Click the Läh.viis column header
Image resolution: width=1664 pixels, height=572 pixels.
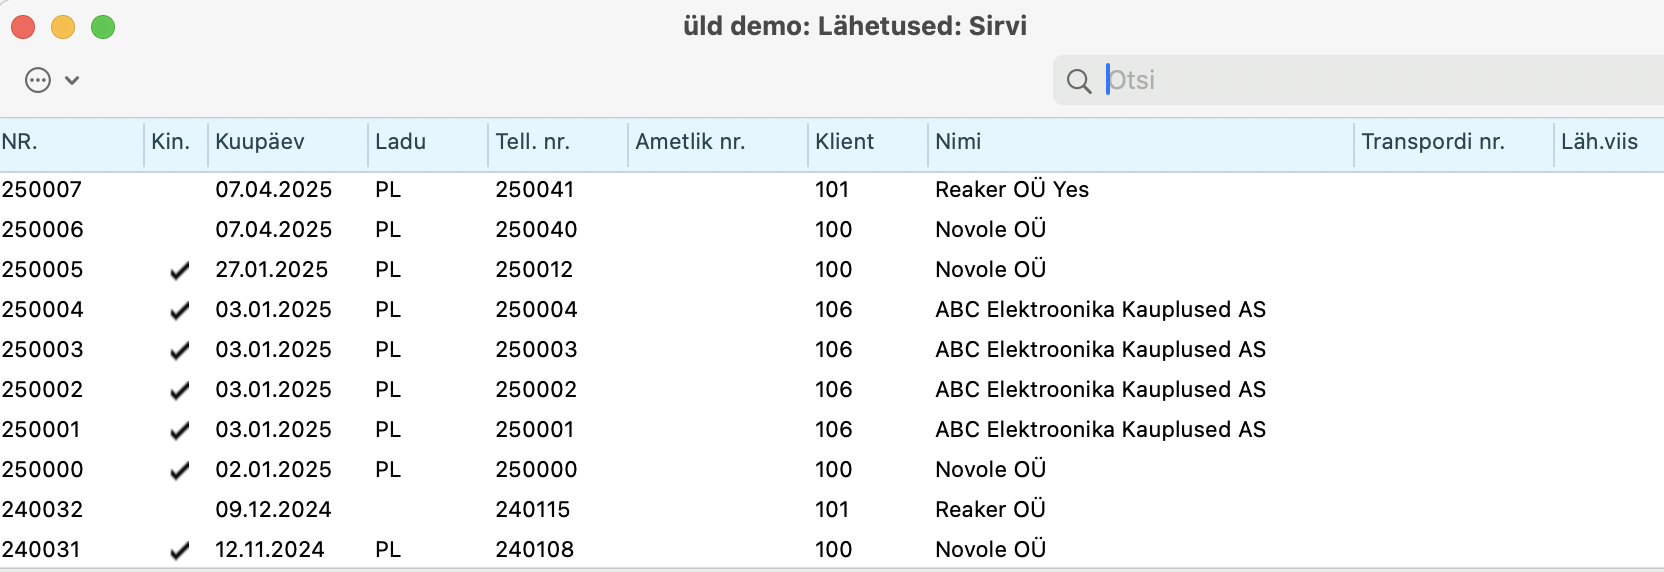[x=1609, y=142]
